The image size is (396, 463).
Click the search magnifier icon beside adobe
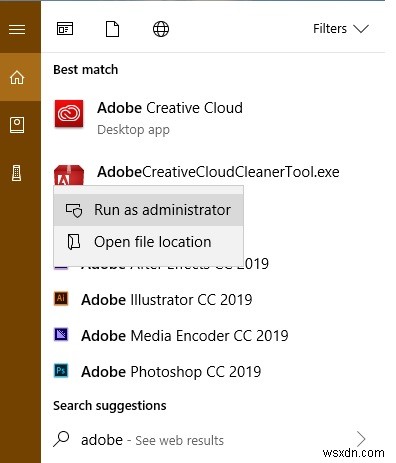[61, 439]
